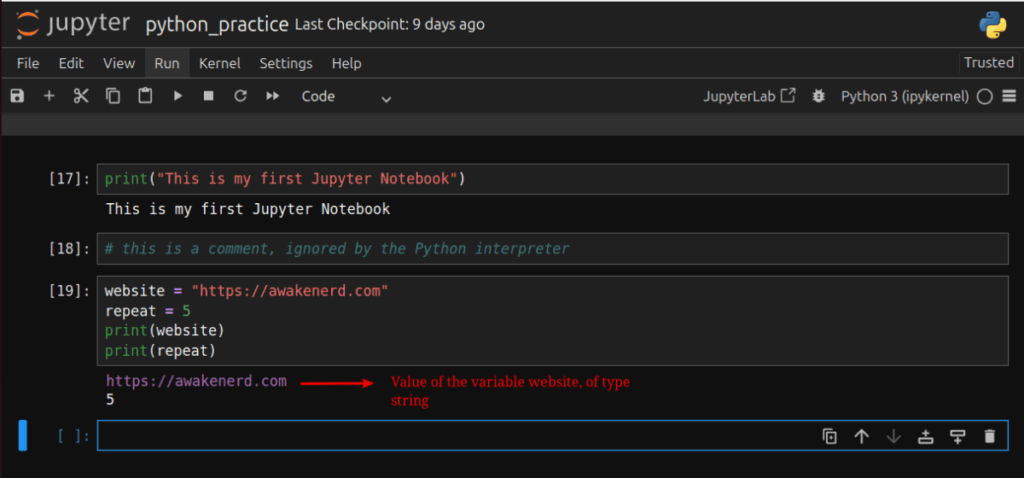Cut the selected cell with scissors icon
The image size is (1024, 478).
pyautogui.click(x=81, y=96)
